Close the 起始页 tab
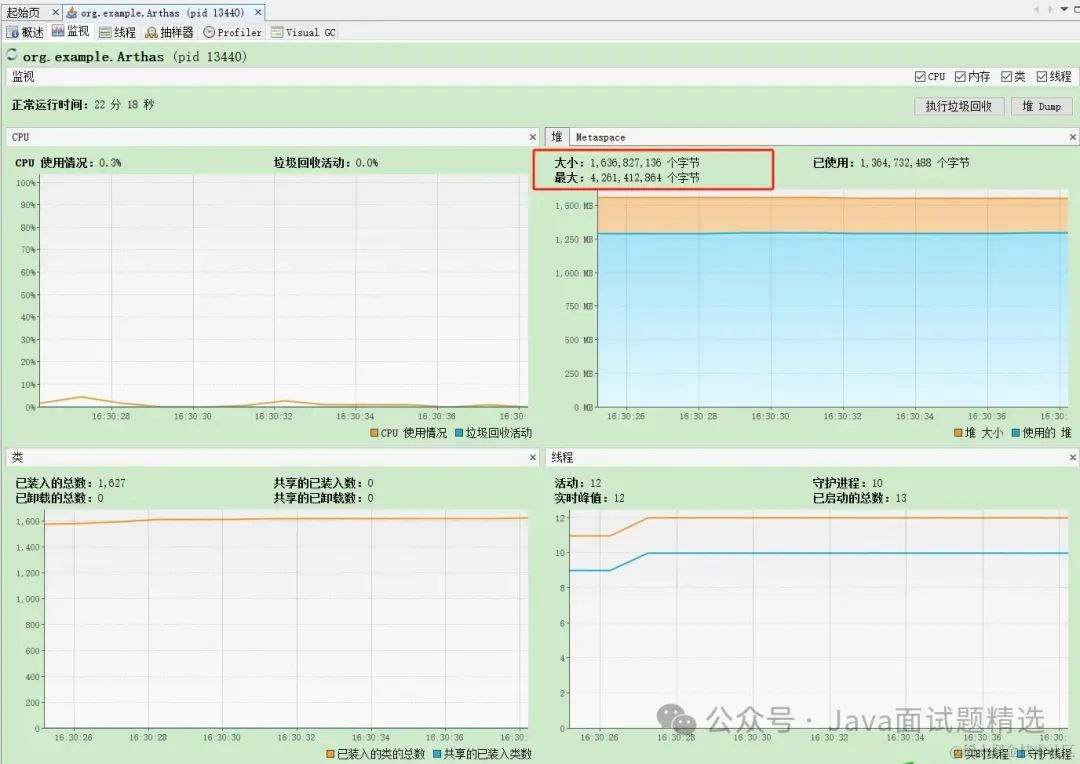This screenshot has height=764, width=1080. (x=56, y=12)
